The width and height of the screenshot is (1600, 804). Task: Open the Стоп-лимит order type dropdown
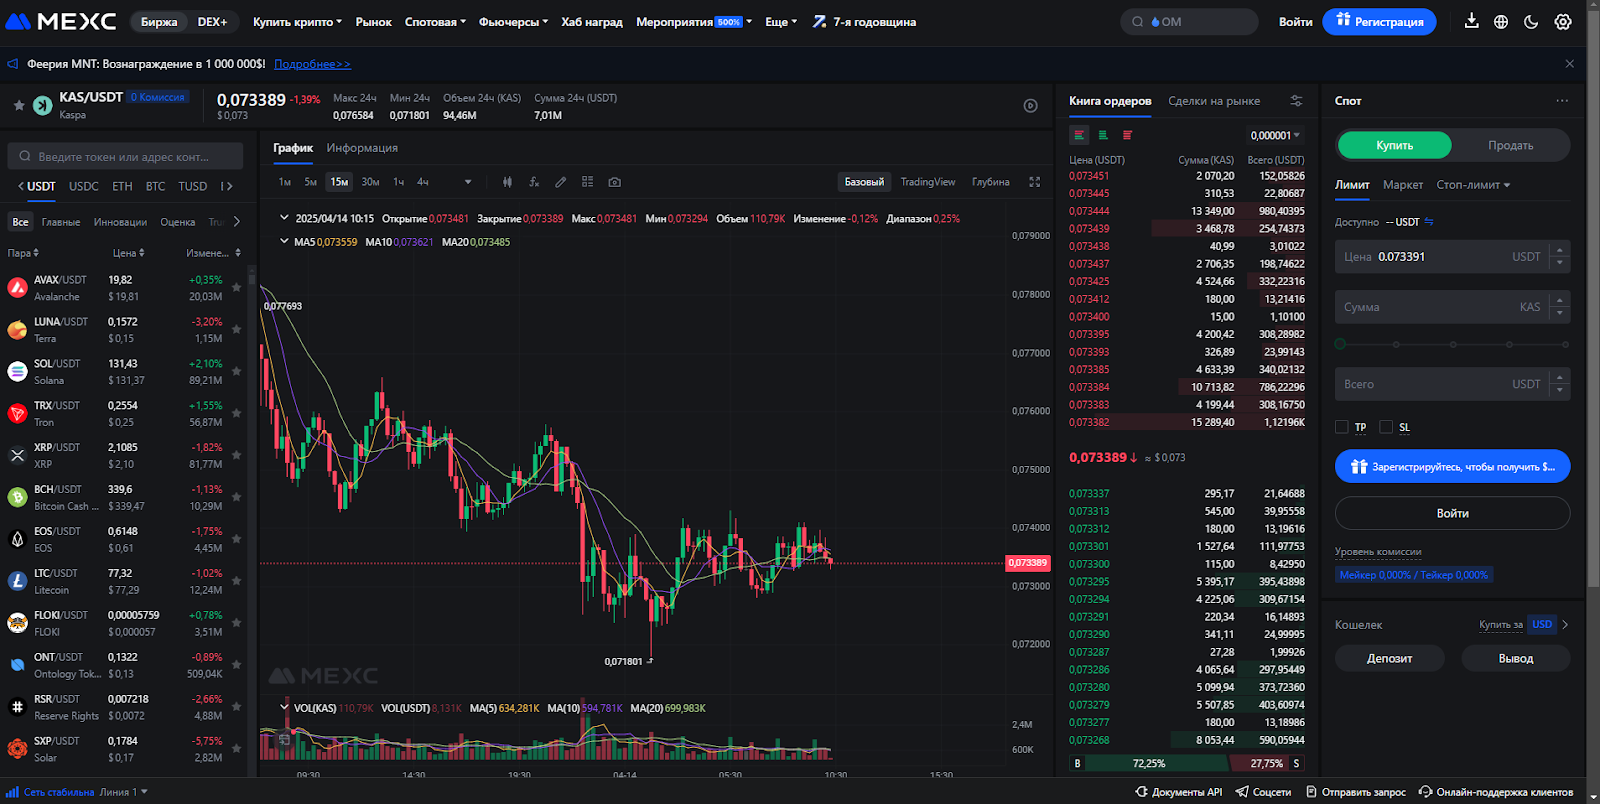1473,185
